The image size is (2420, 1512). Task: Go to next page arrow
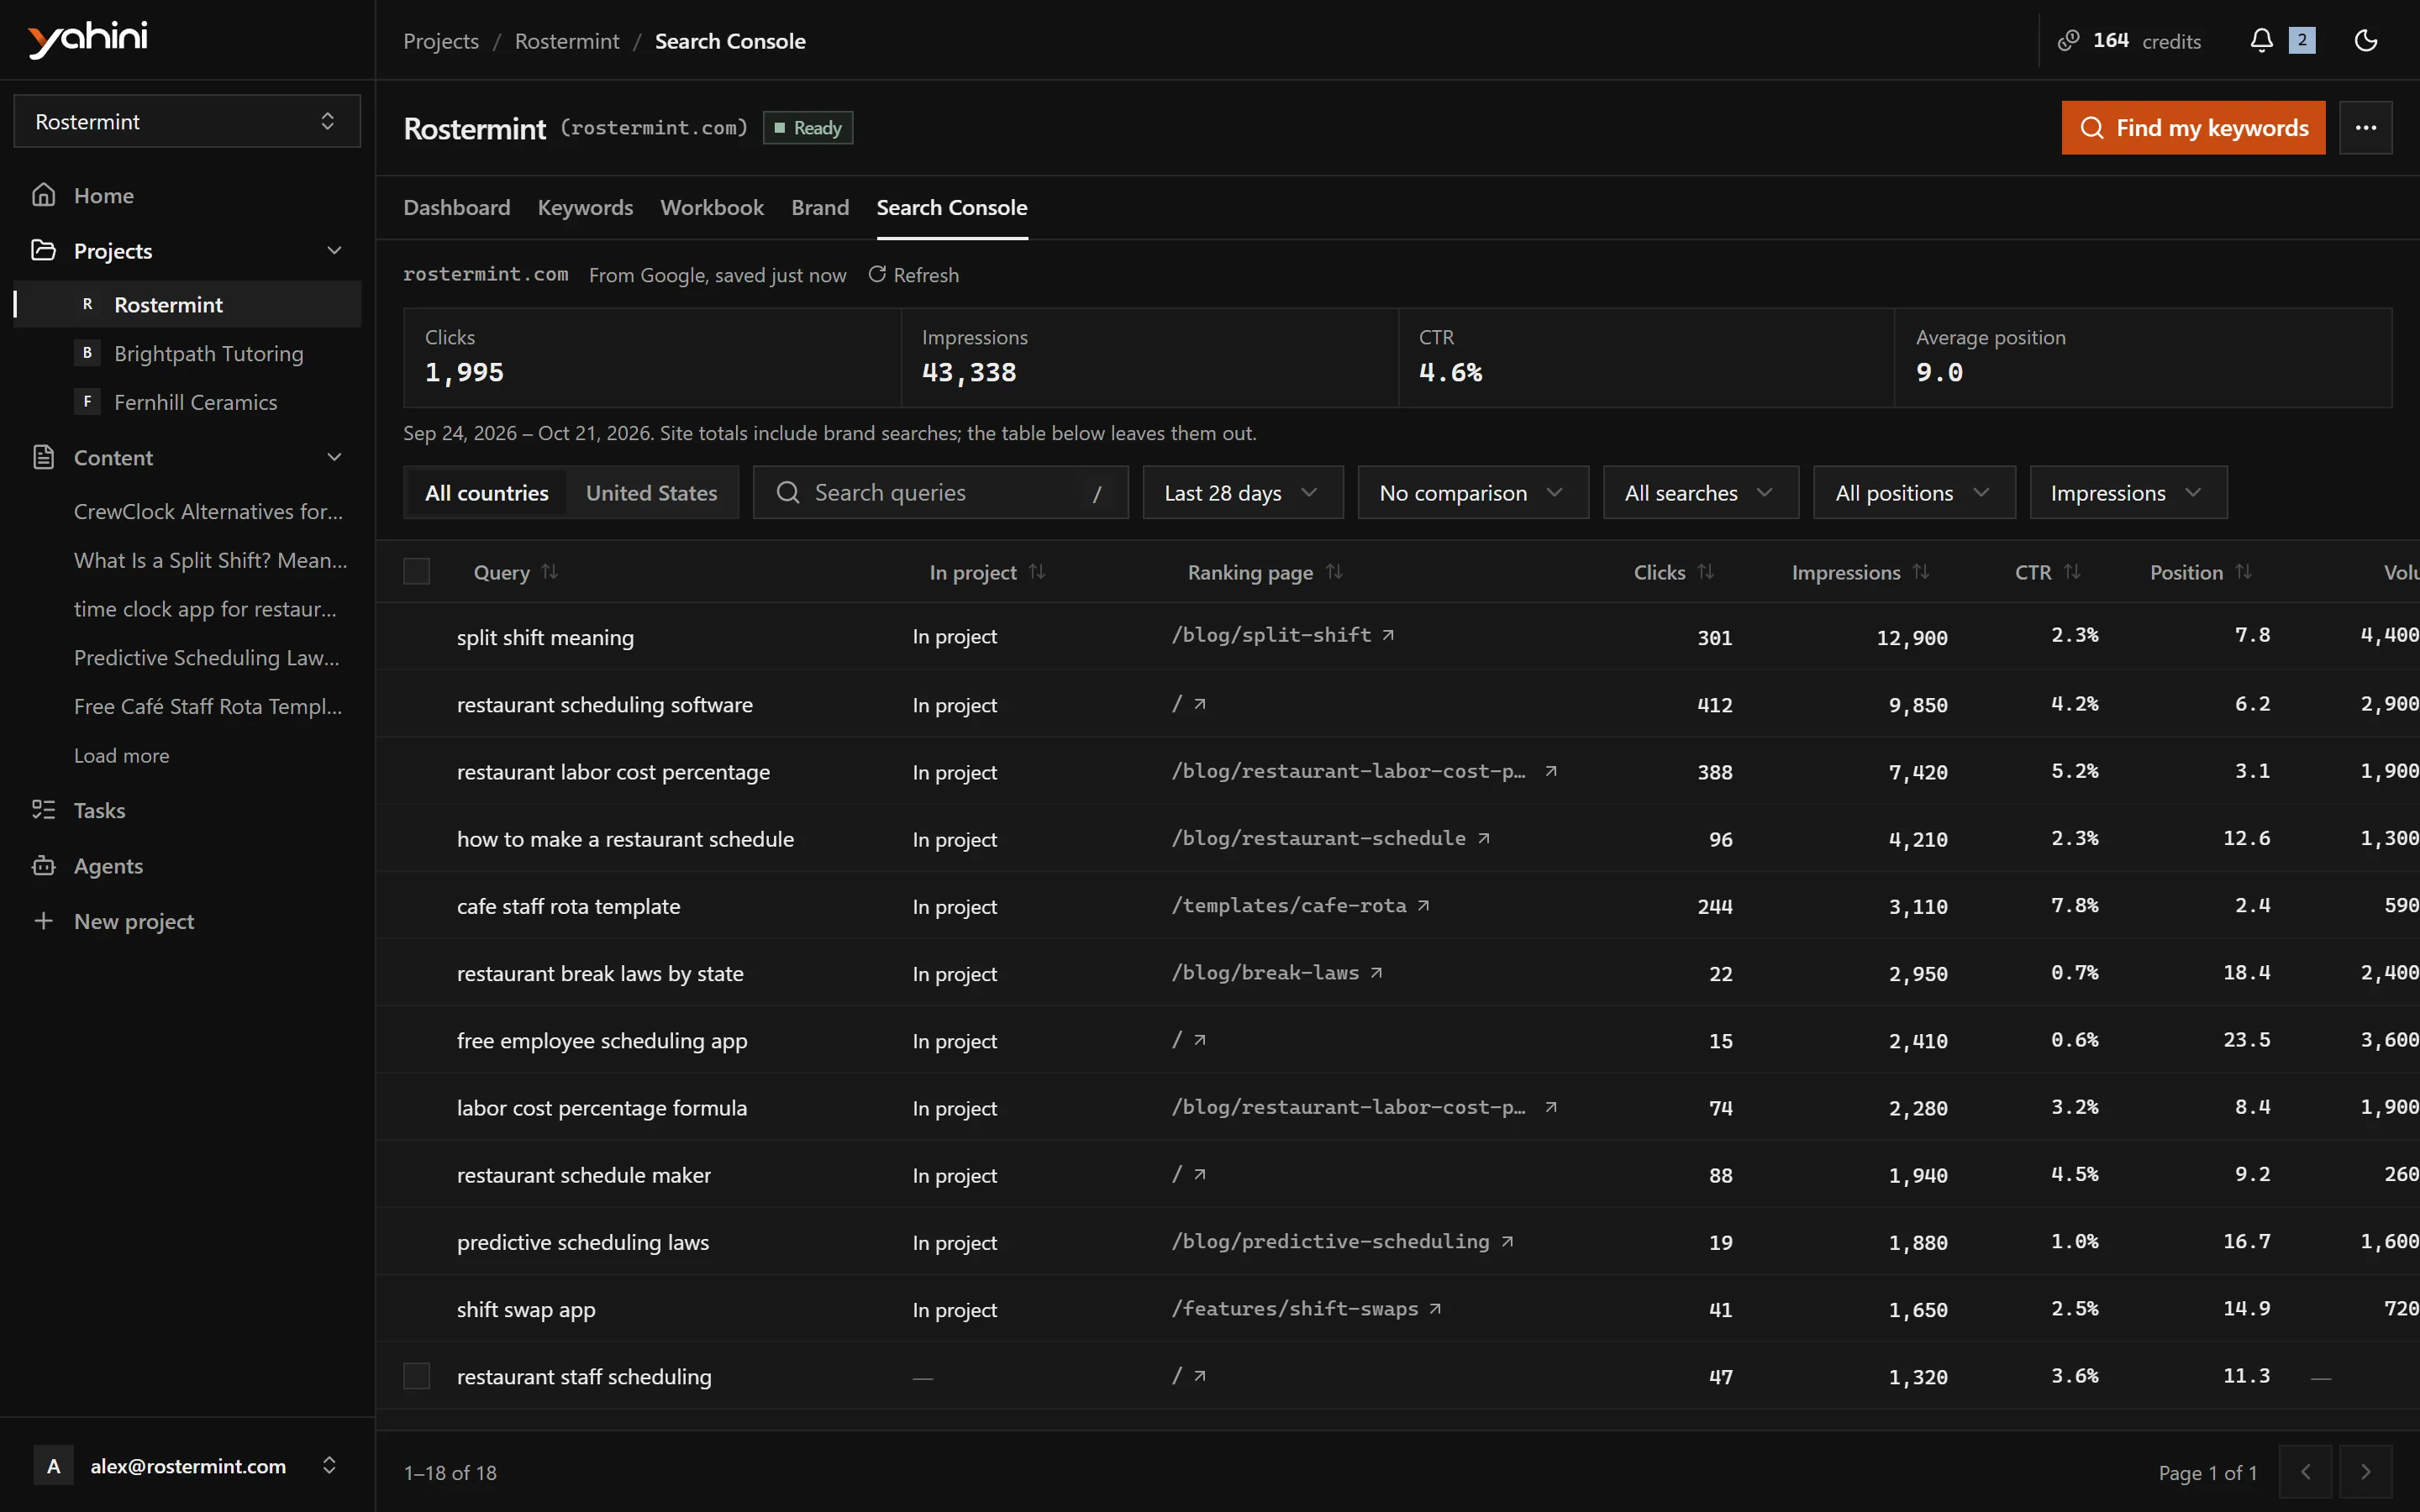click(x=2365, y=1471)
